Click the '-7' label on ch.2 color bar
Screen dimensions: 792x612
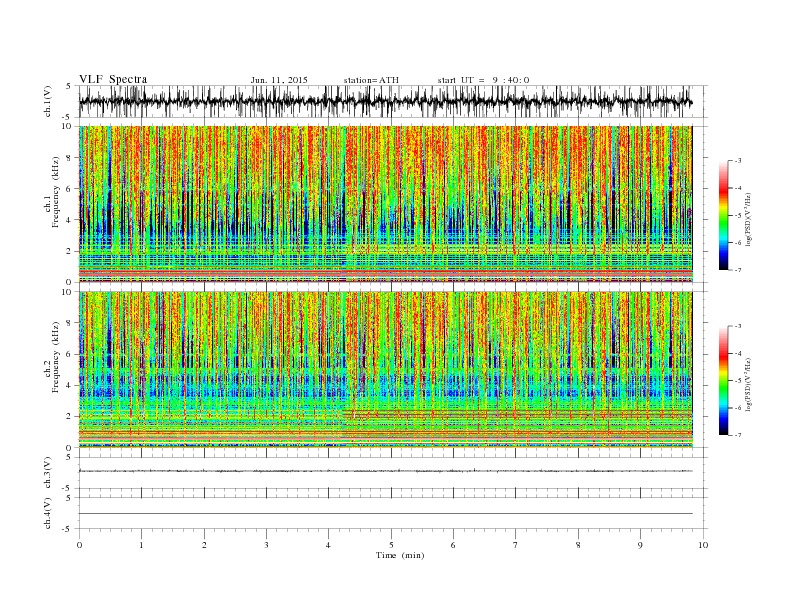tap(737, 435)
